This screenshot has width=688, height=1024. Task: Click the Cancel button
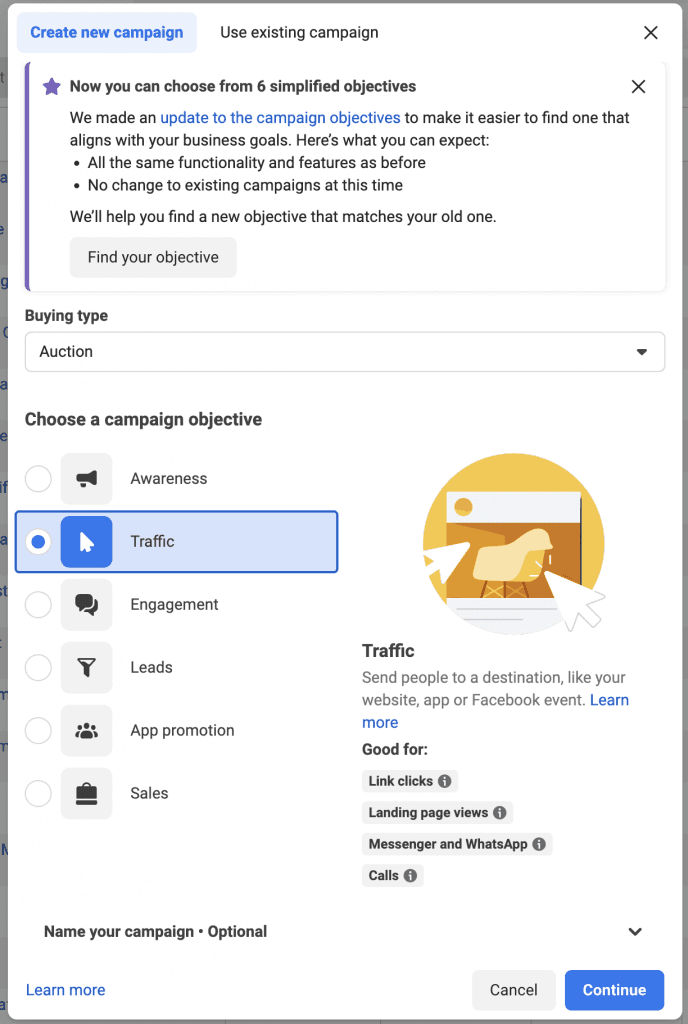point(514,990)
